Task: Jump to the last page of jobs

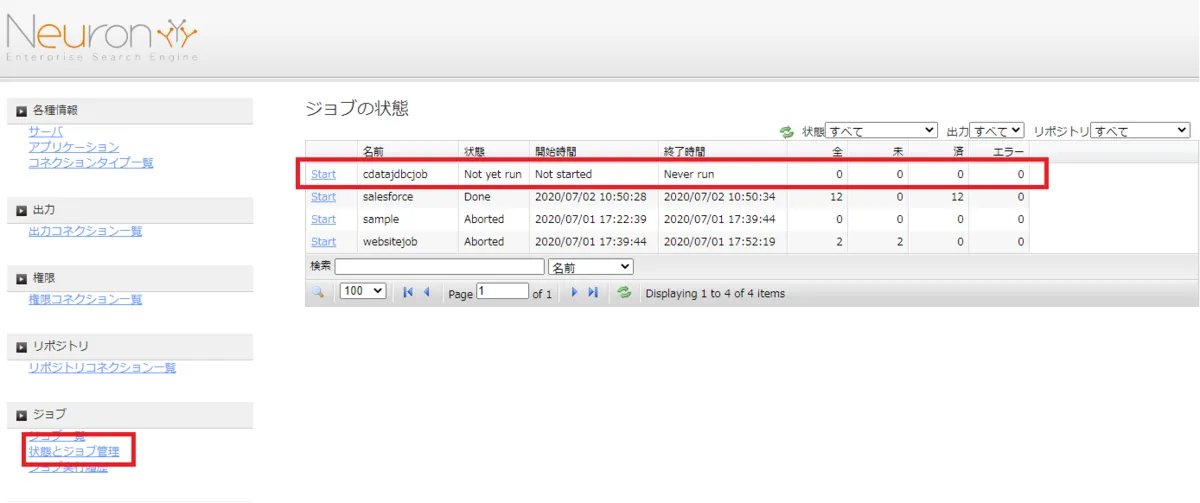Action: [593, 292]
